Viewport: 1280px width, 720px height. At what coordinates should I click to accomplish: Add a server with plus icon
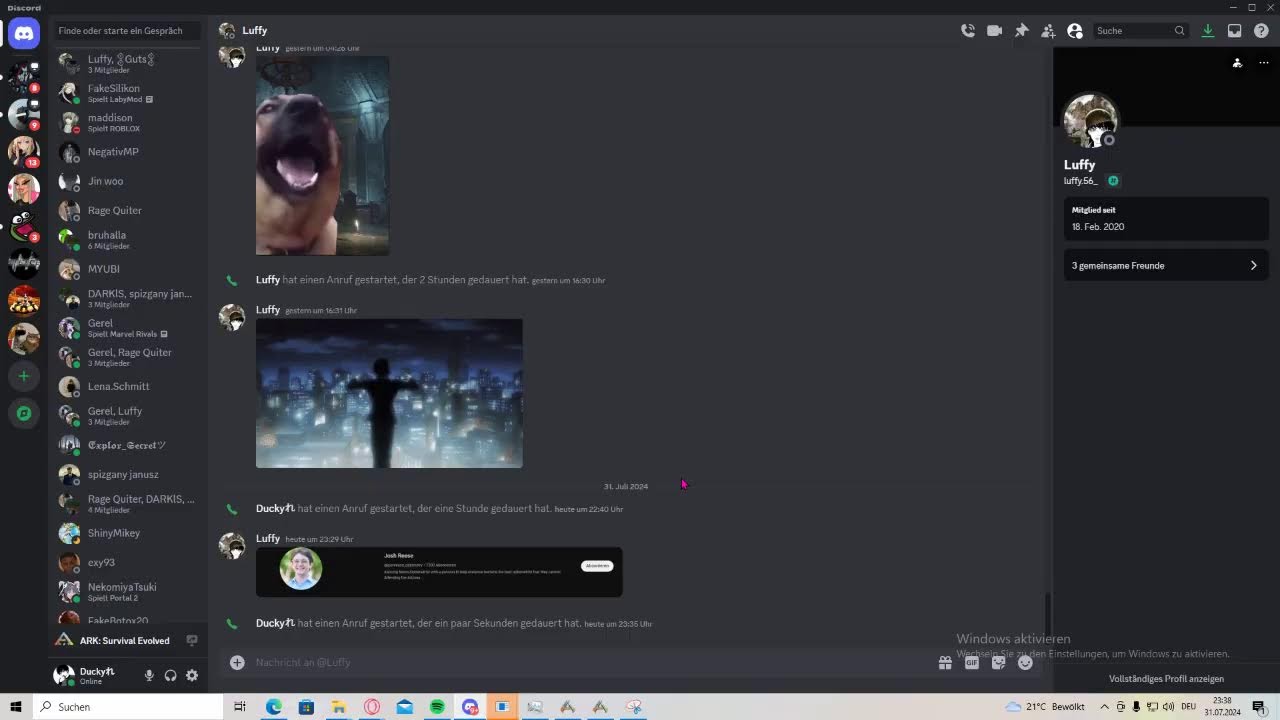pyautogui.click(x=24, y=376)
